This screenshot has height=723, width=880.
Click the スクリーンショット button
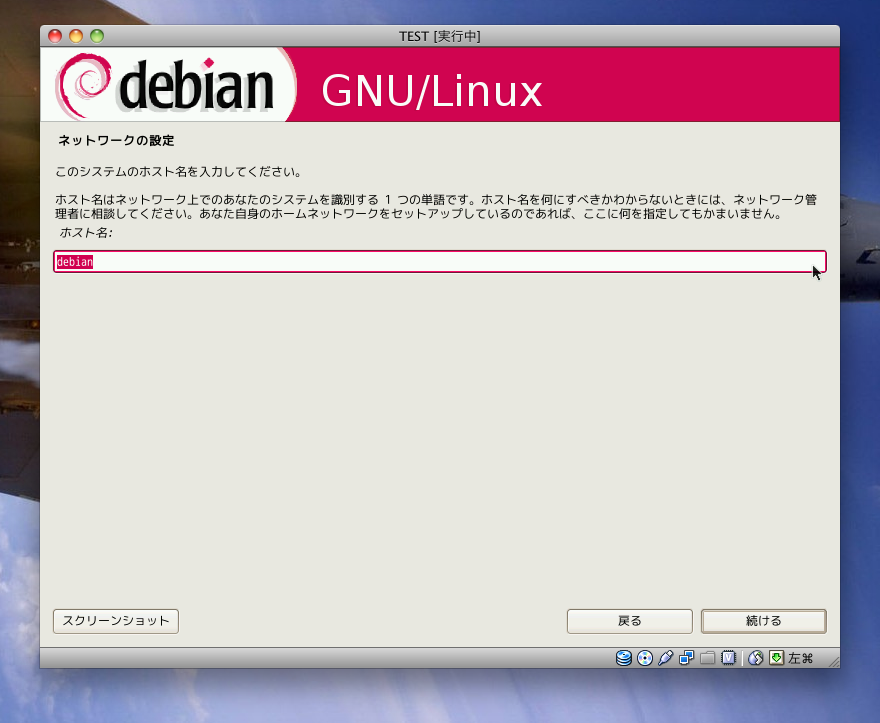[x=116, y=621]
